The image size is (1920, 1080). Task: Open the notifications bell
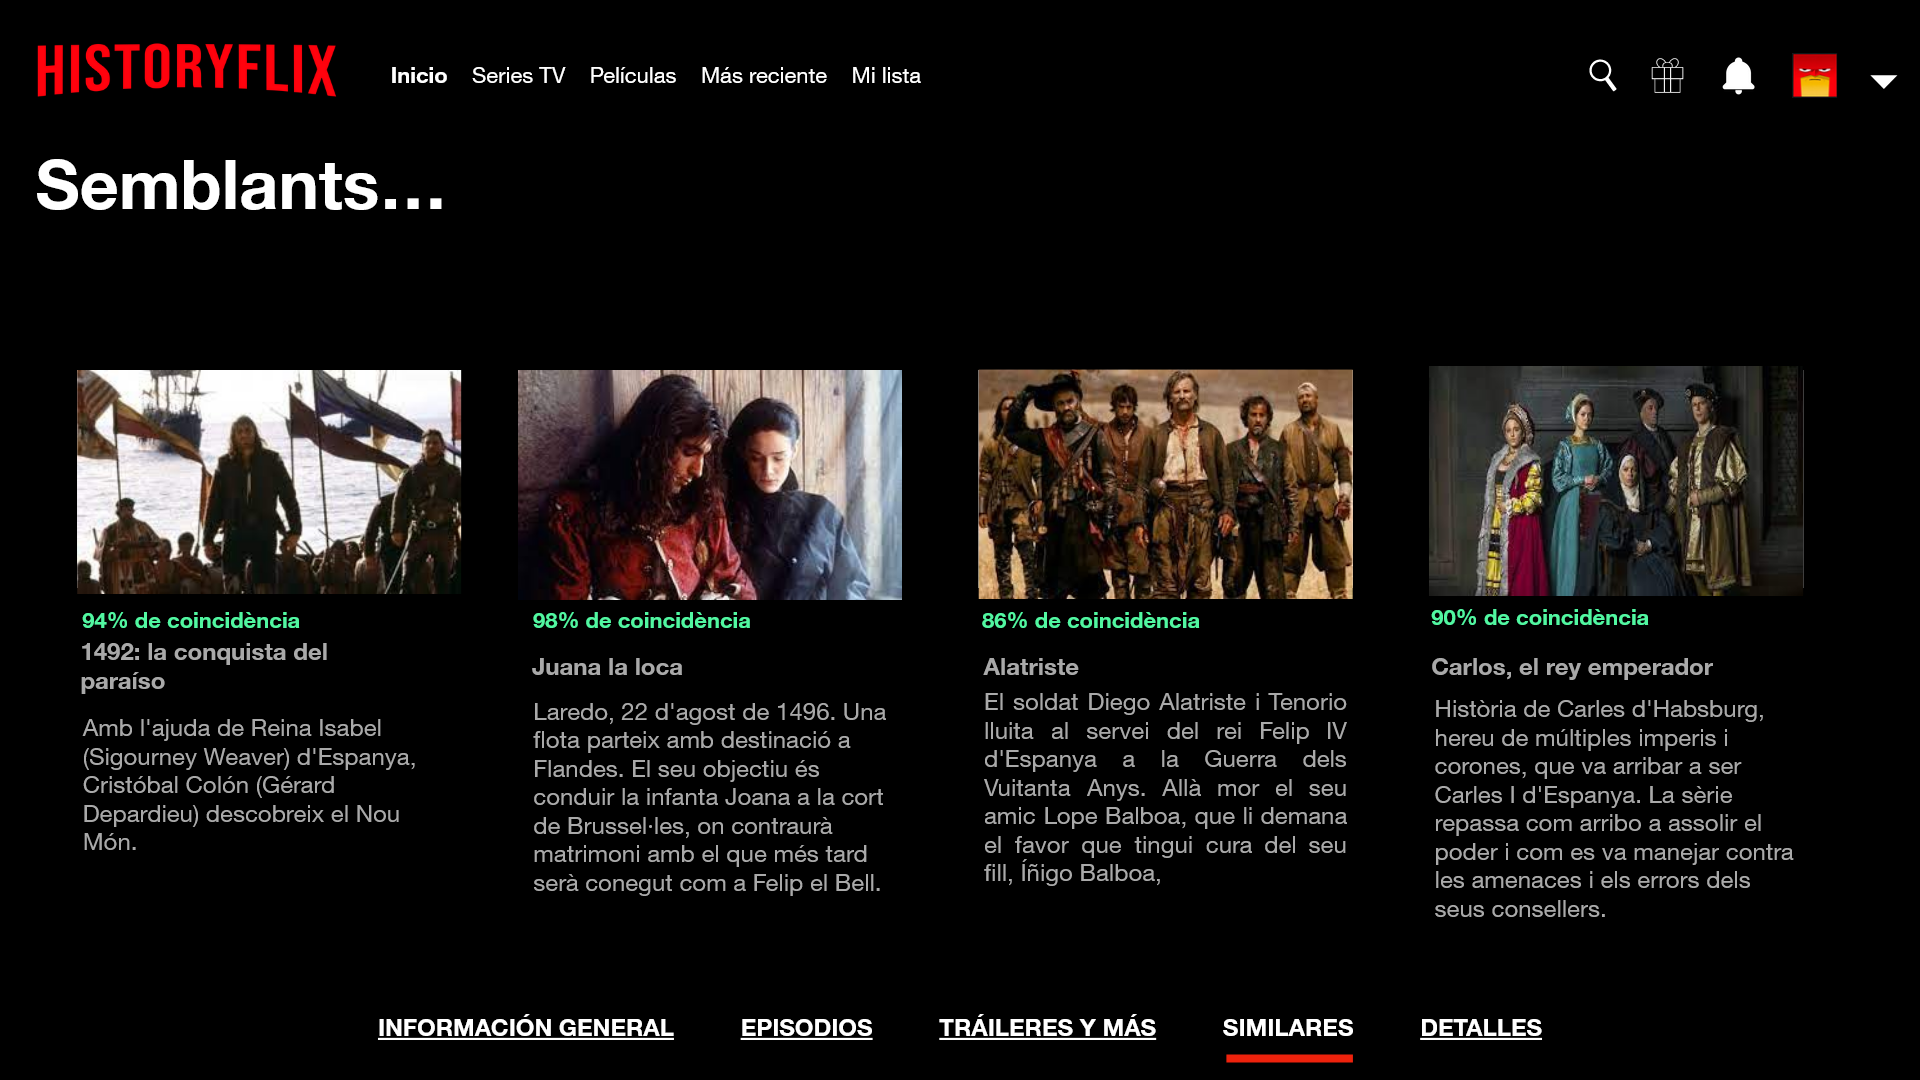(x=1738, y=75)
